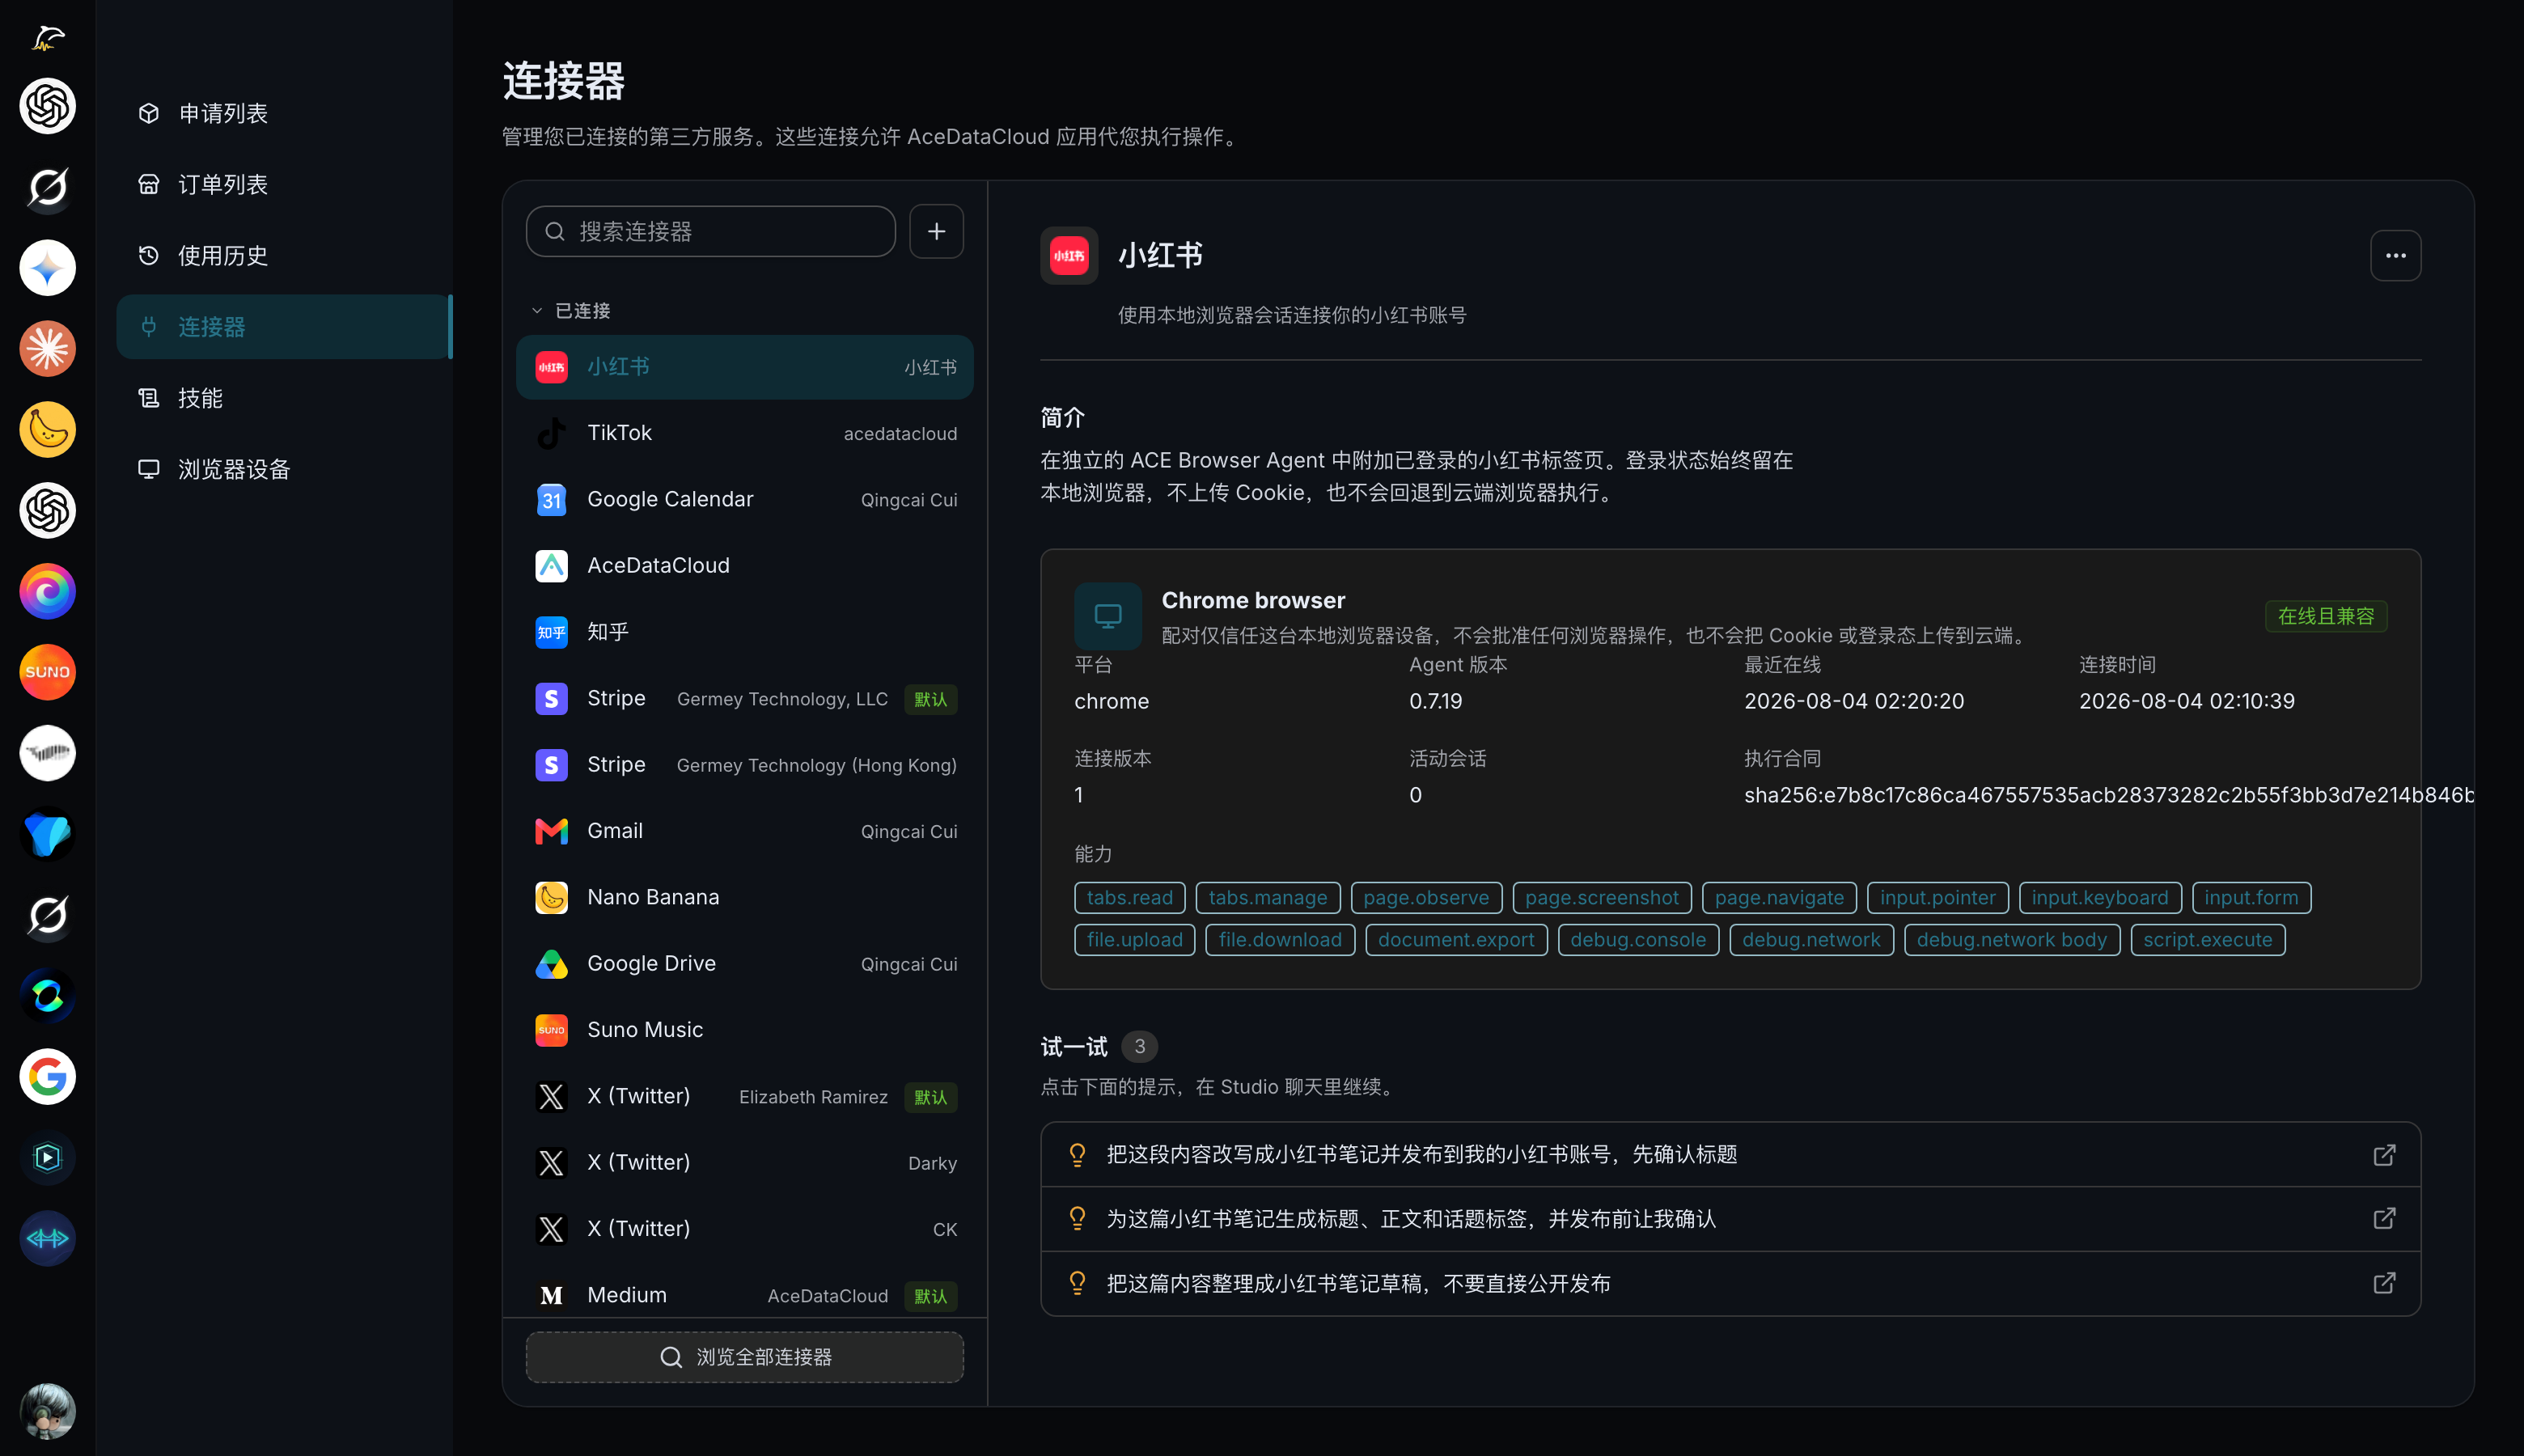
Task: Click the file.upload capability tag
Action: click(x=1135, y=940)
